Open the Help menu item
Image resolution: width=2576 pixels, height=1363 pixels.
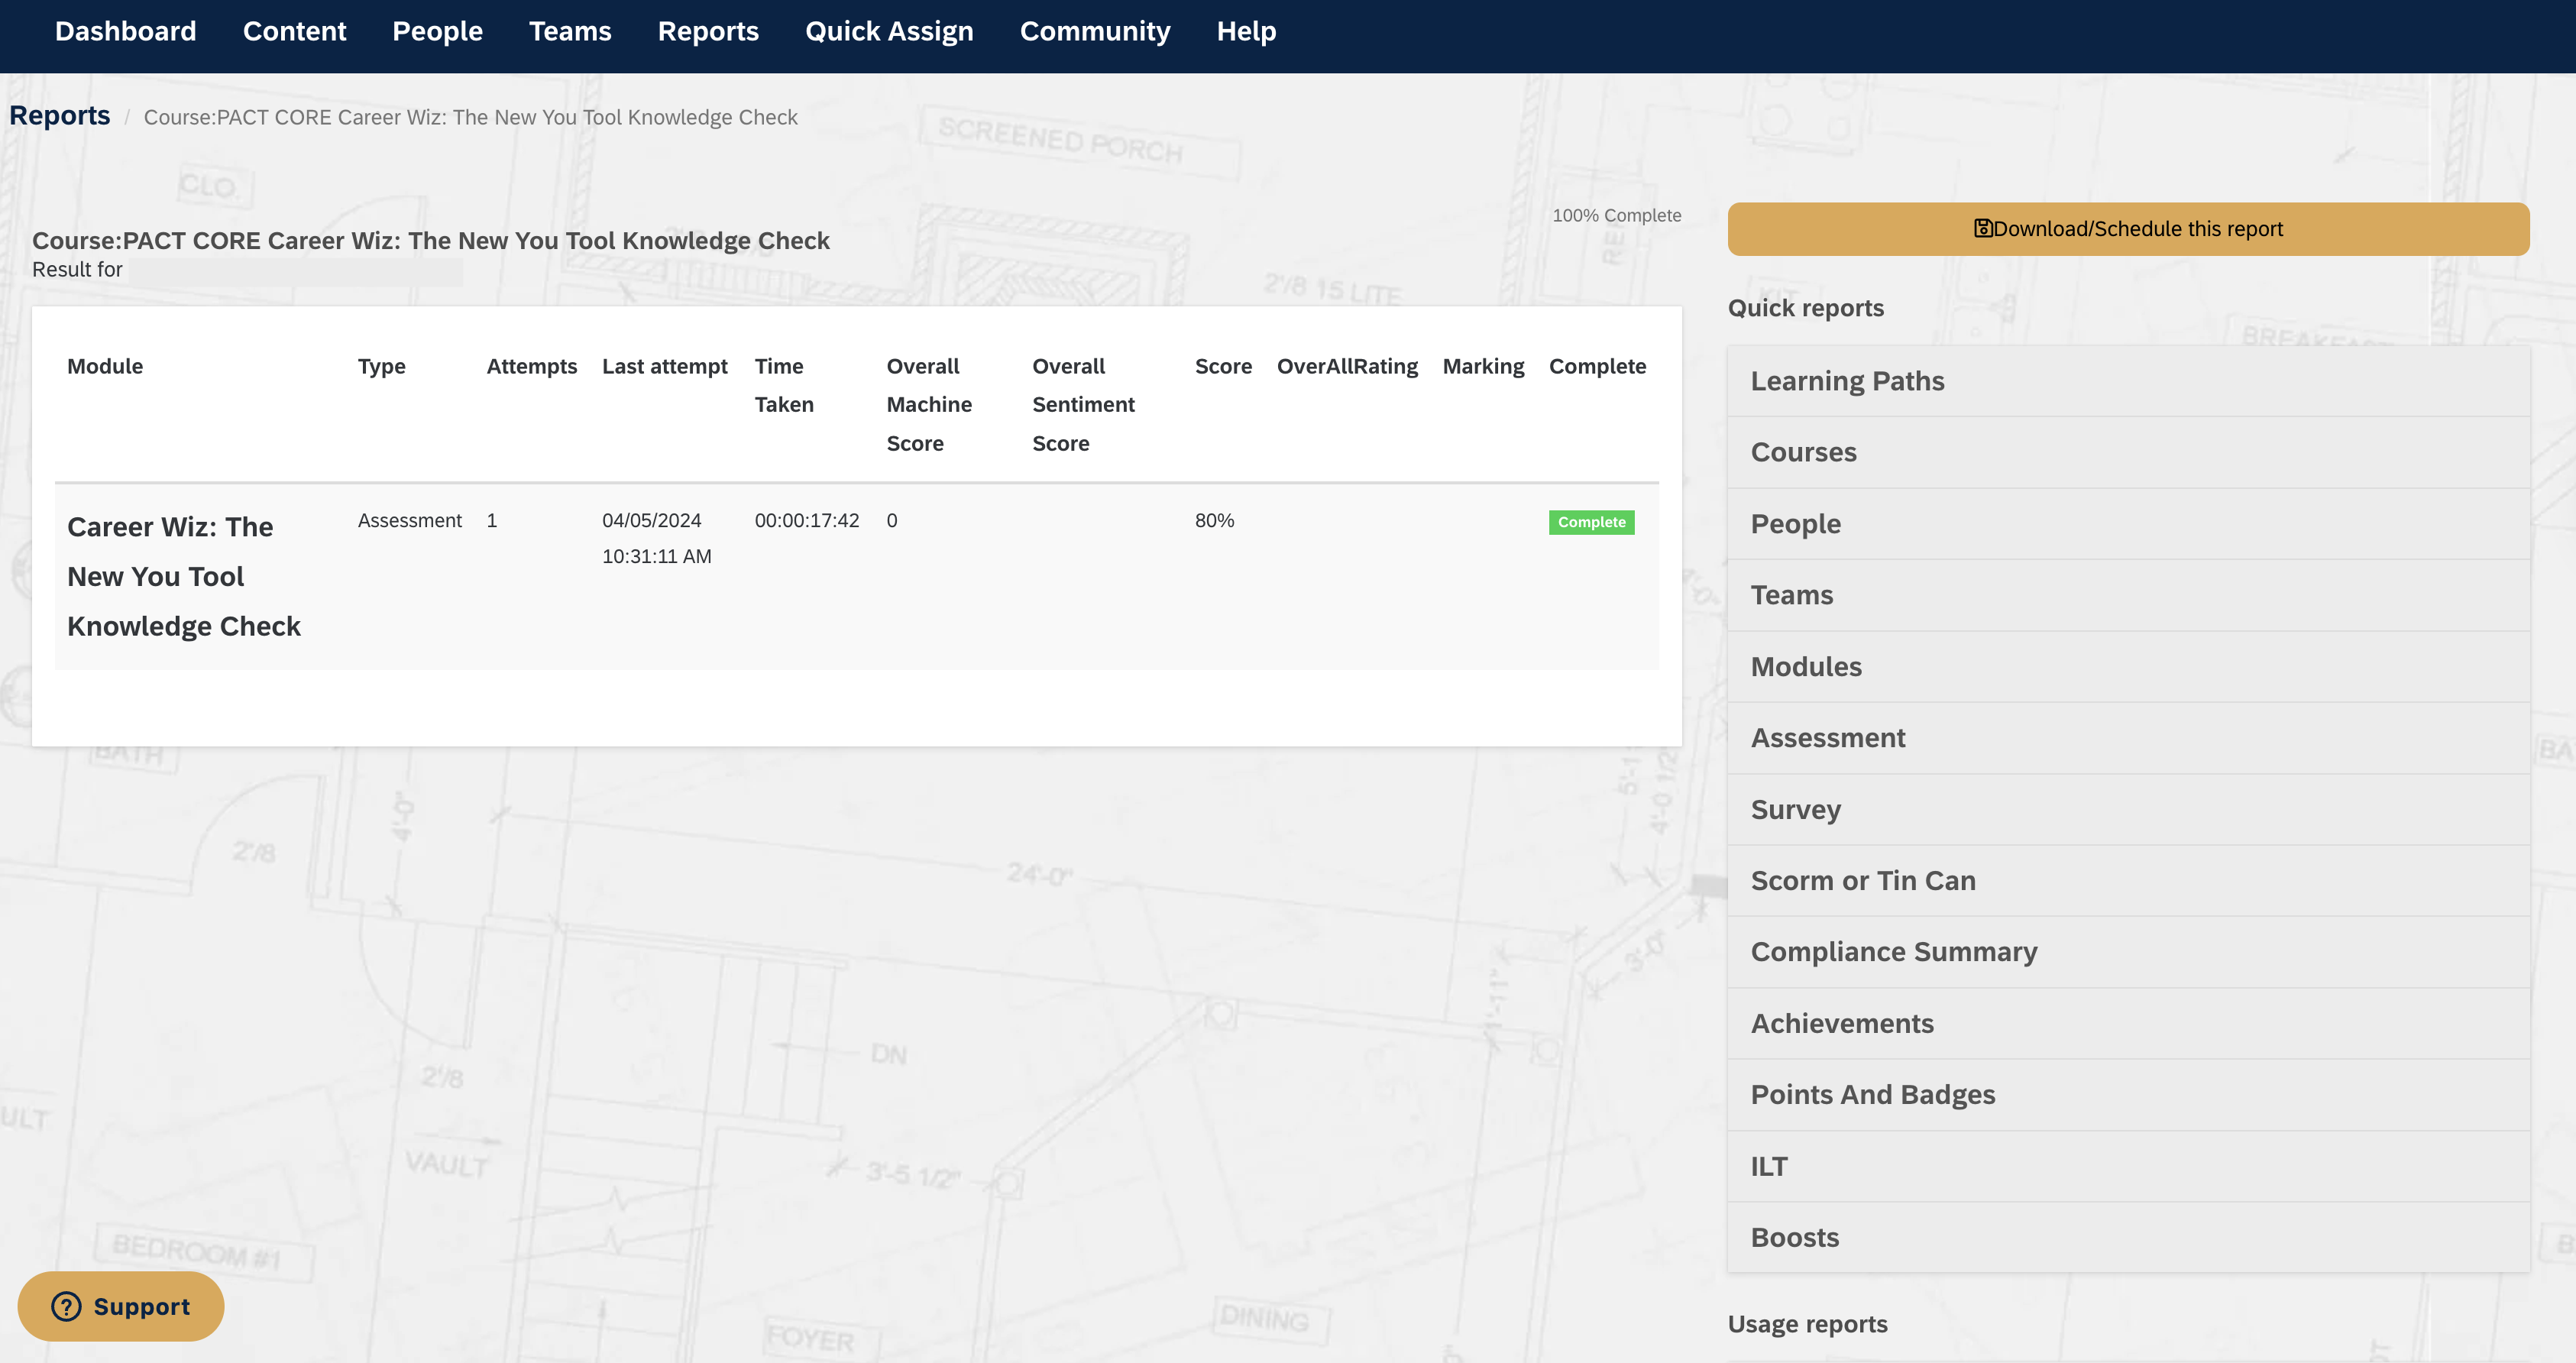pos(1245,31)
